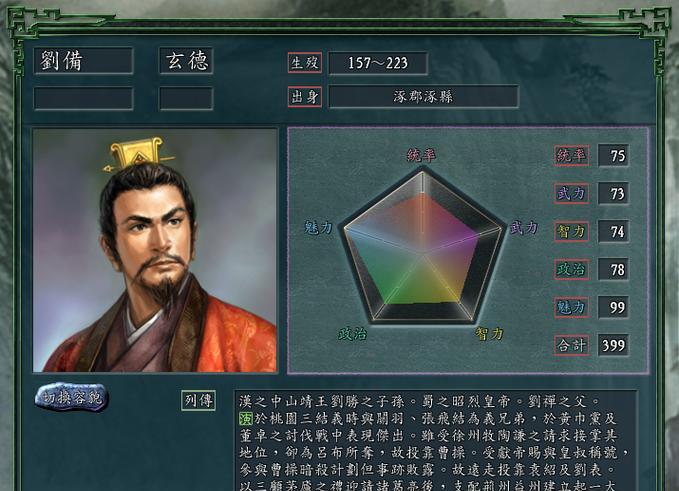Click the 157~223 lifespan field

point(378,63)
